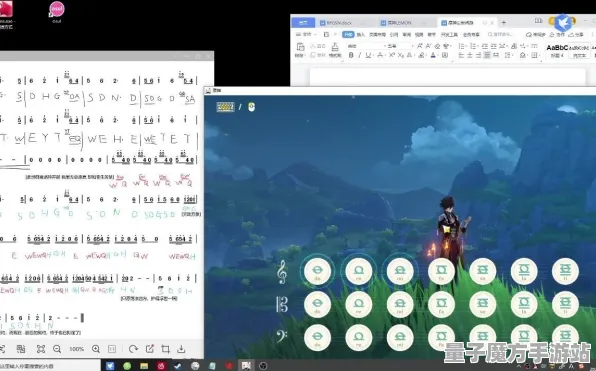The width and height of the screenshot is (596, 371).
Task: Open the Steam icon on taskbar
Action: pos(178,366)
